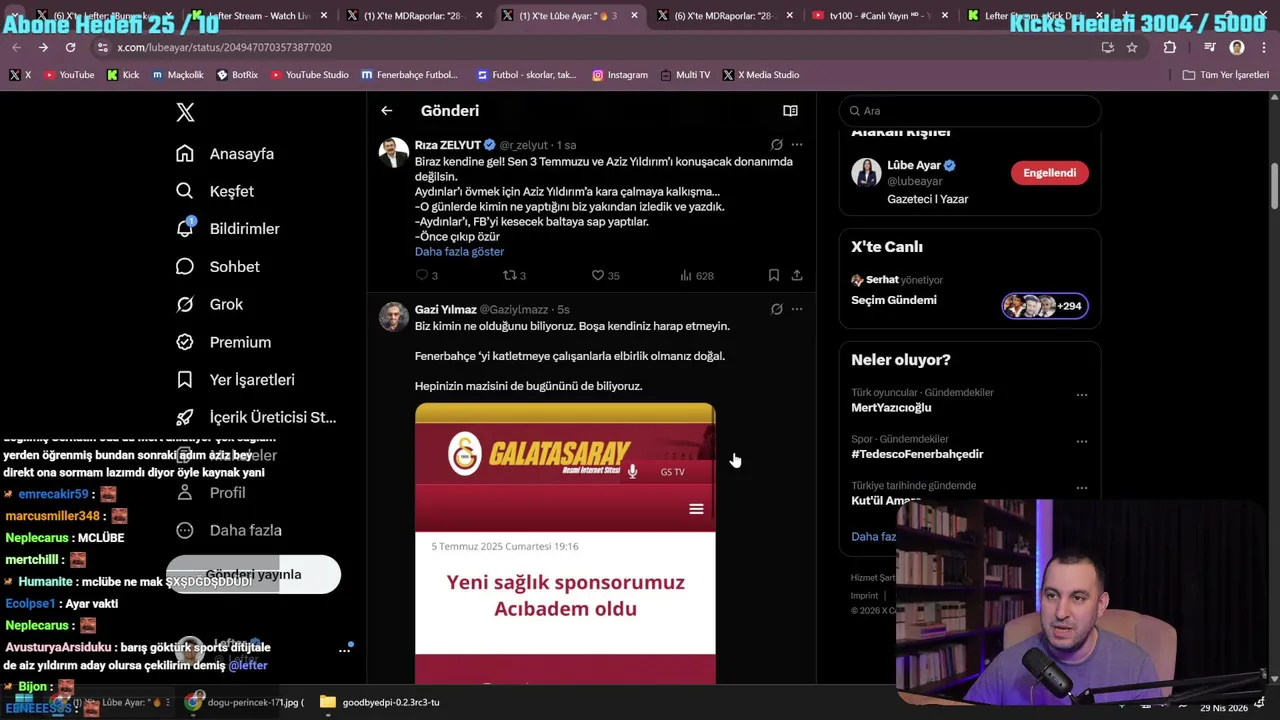This screenshot has height=720, width=1280.
Task: Open more options on Rıza ZELYUT post
Action: 797,145
